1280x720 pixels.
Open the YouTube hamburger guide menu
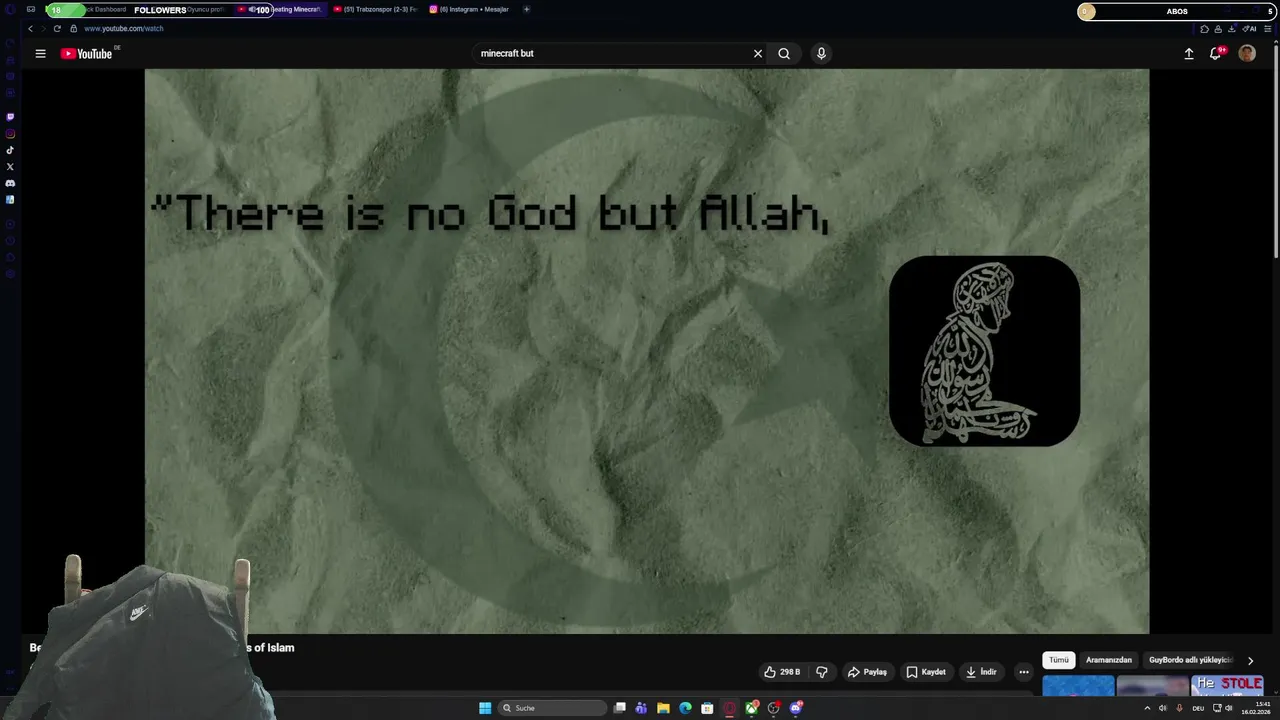coord(40,54)
